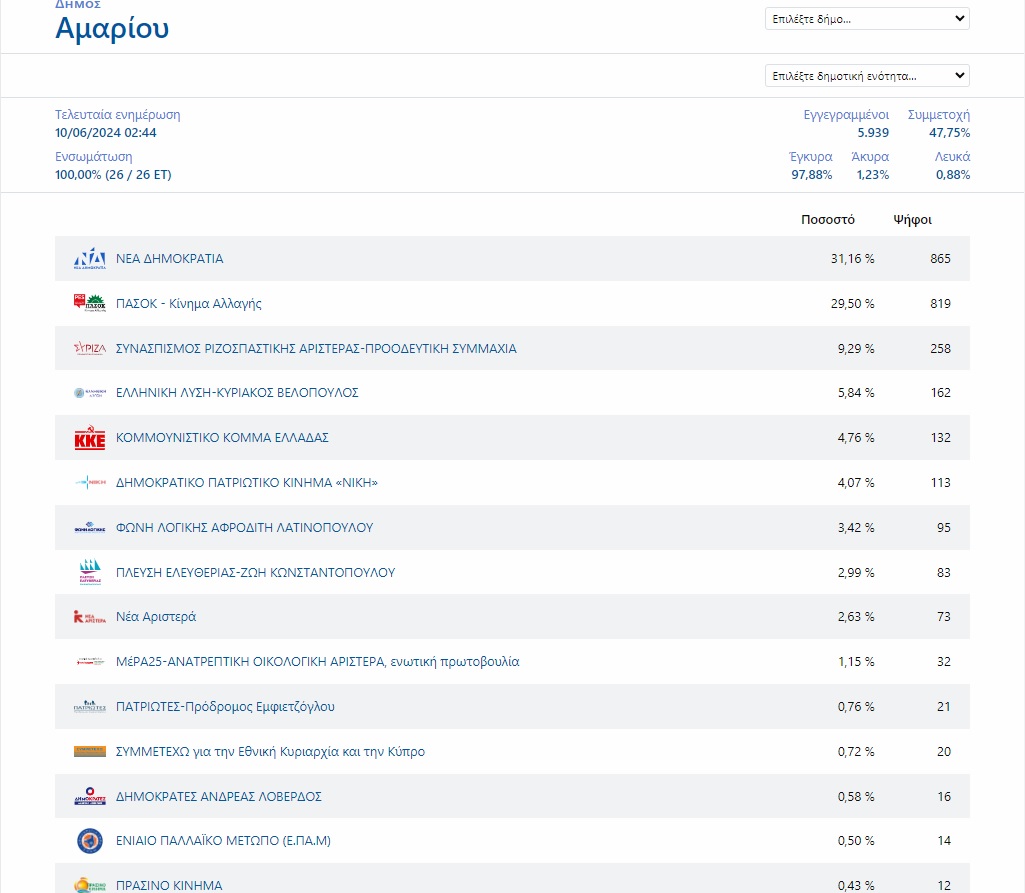Click the ΠΑΣΟΚ party logo
The width and height of the screenshot is (1025, 893).
pyautogui.click(x=90, y=303)
